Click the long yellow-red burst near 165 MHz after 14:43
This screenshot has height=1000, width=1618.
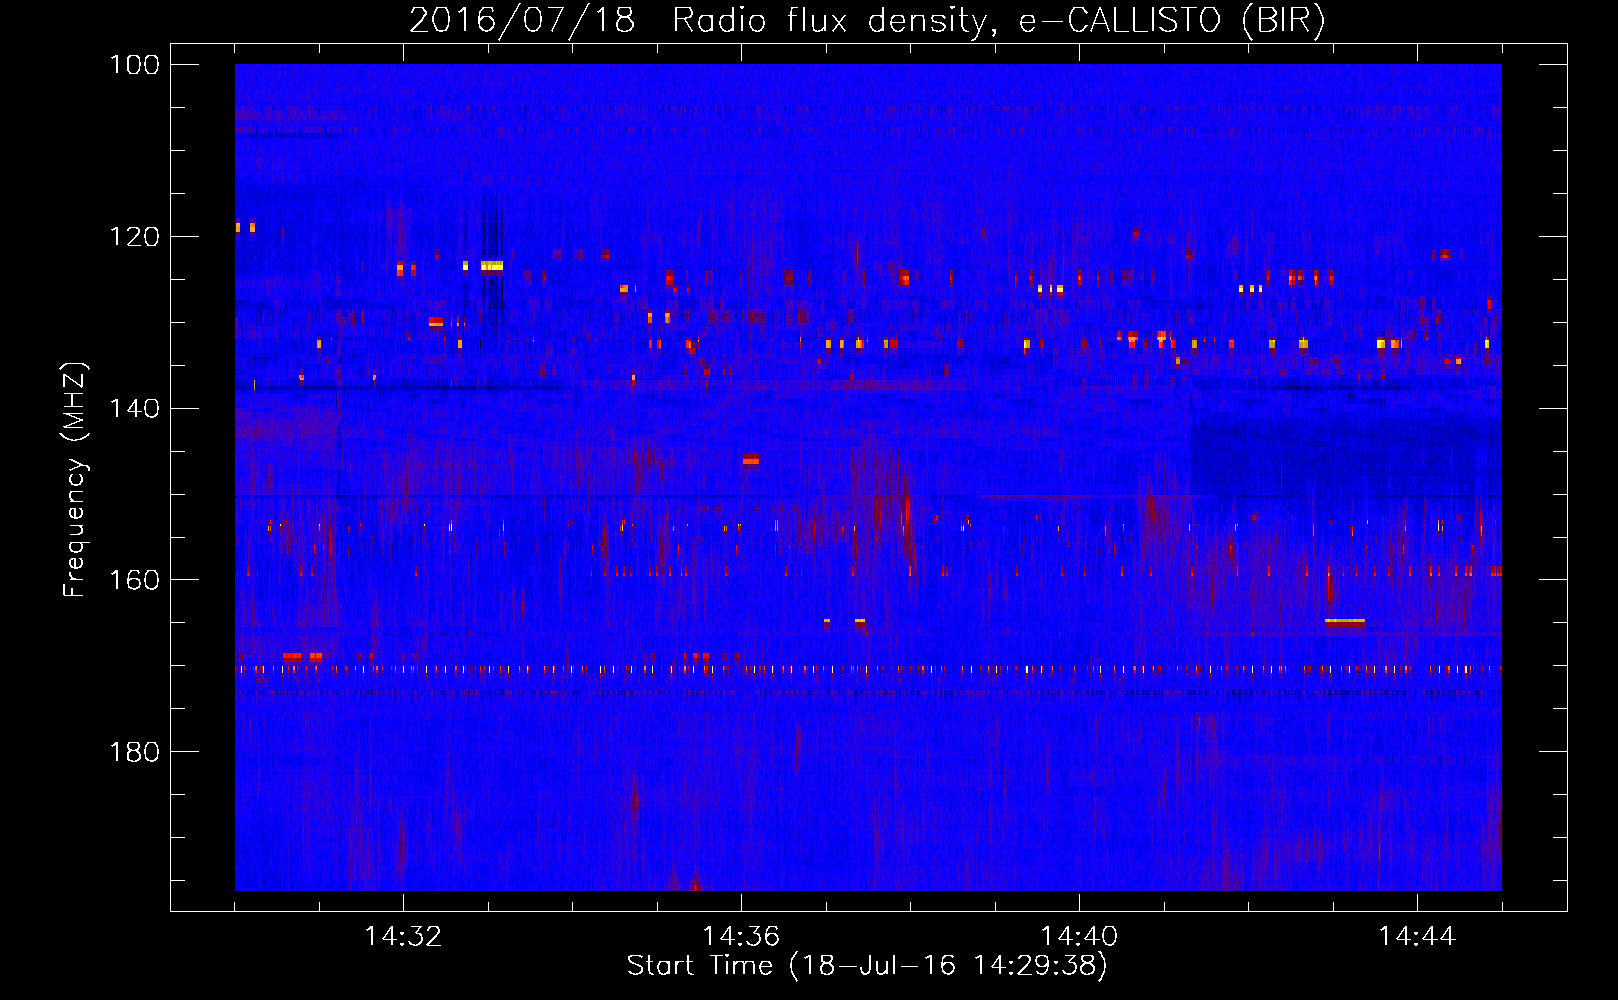(x=1345, y=622)
